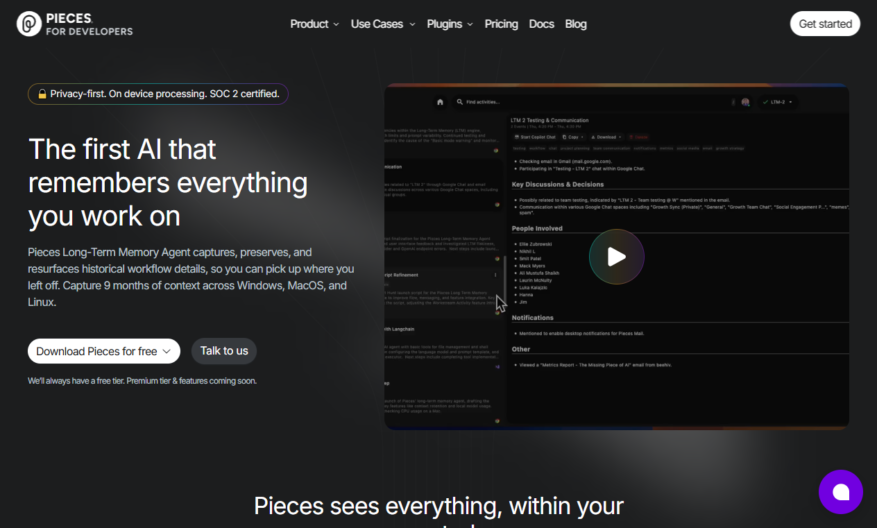Expand the Product menu

coord(314,24)
